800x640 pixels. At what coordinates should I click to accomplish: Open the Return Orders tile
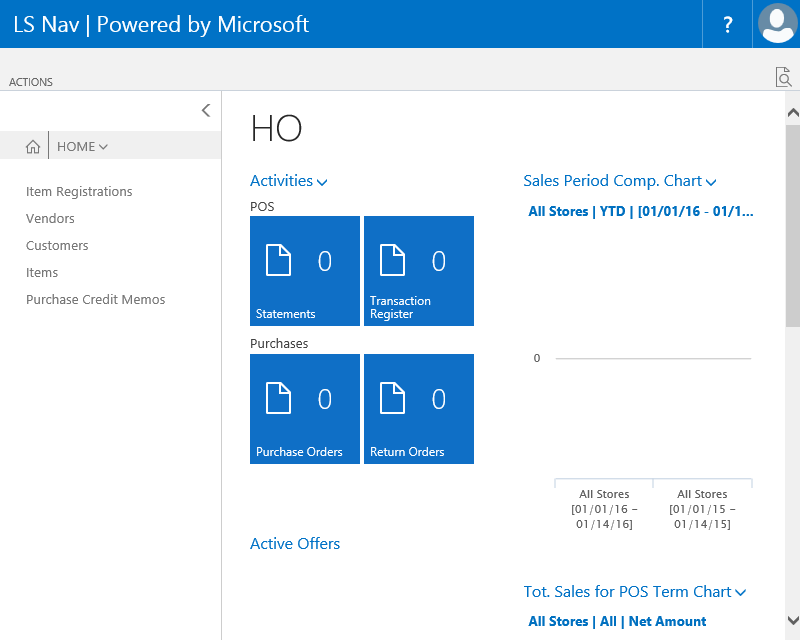tap(419, 409)
